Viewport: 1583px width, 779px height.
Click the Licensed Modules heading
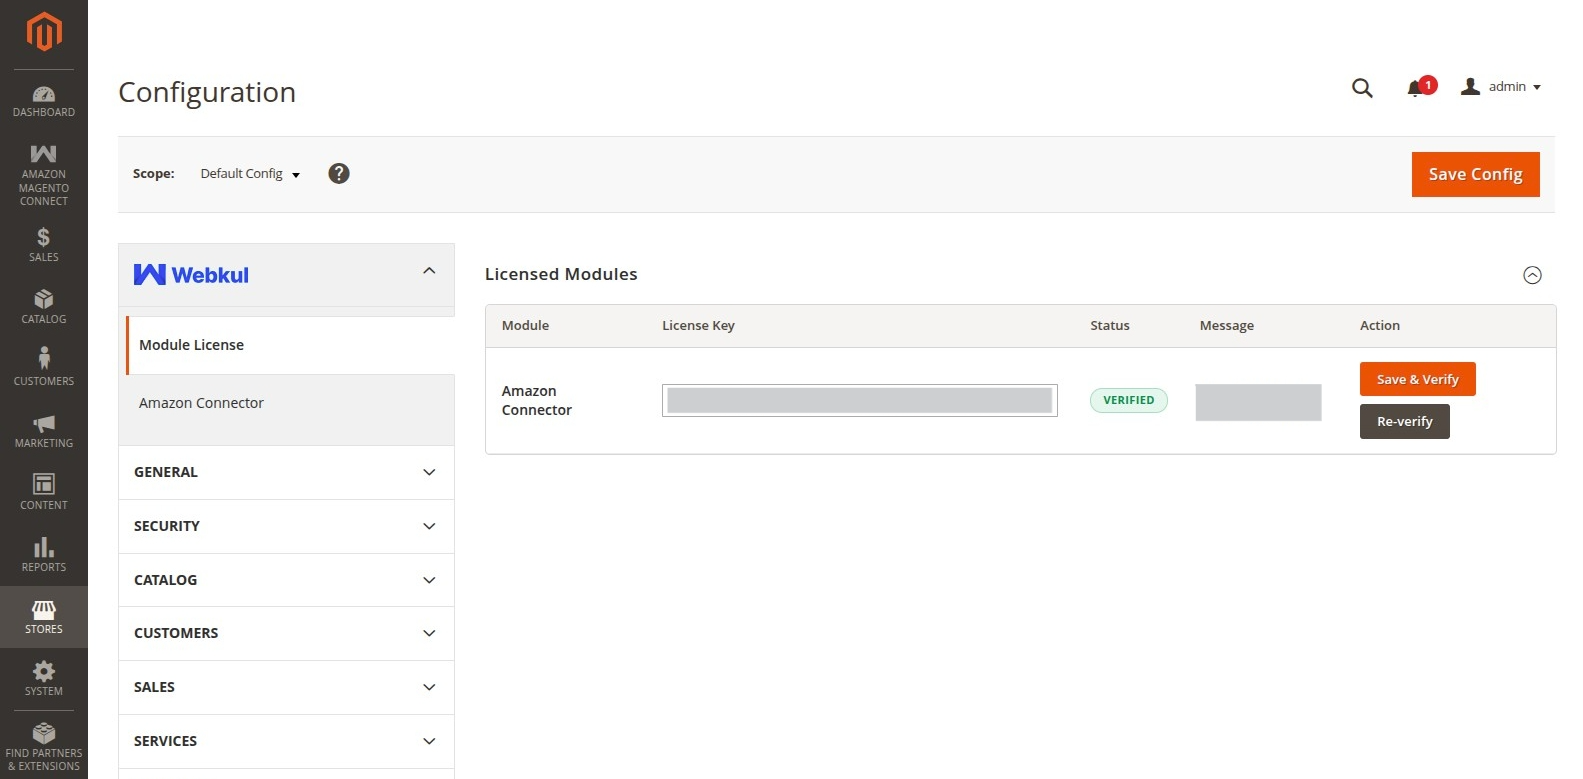coord(561,274)
